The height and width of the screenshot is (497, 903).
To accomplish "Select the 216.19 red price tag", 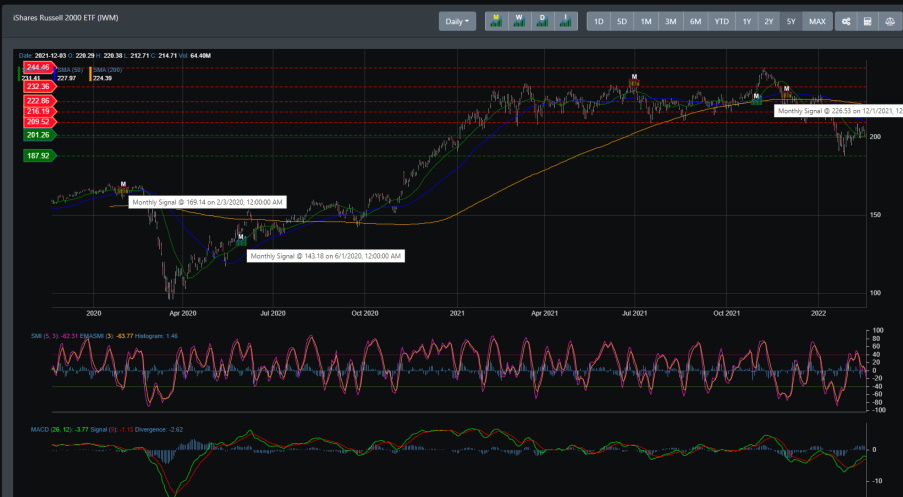I will coord(39,111).
